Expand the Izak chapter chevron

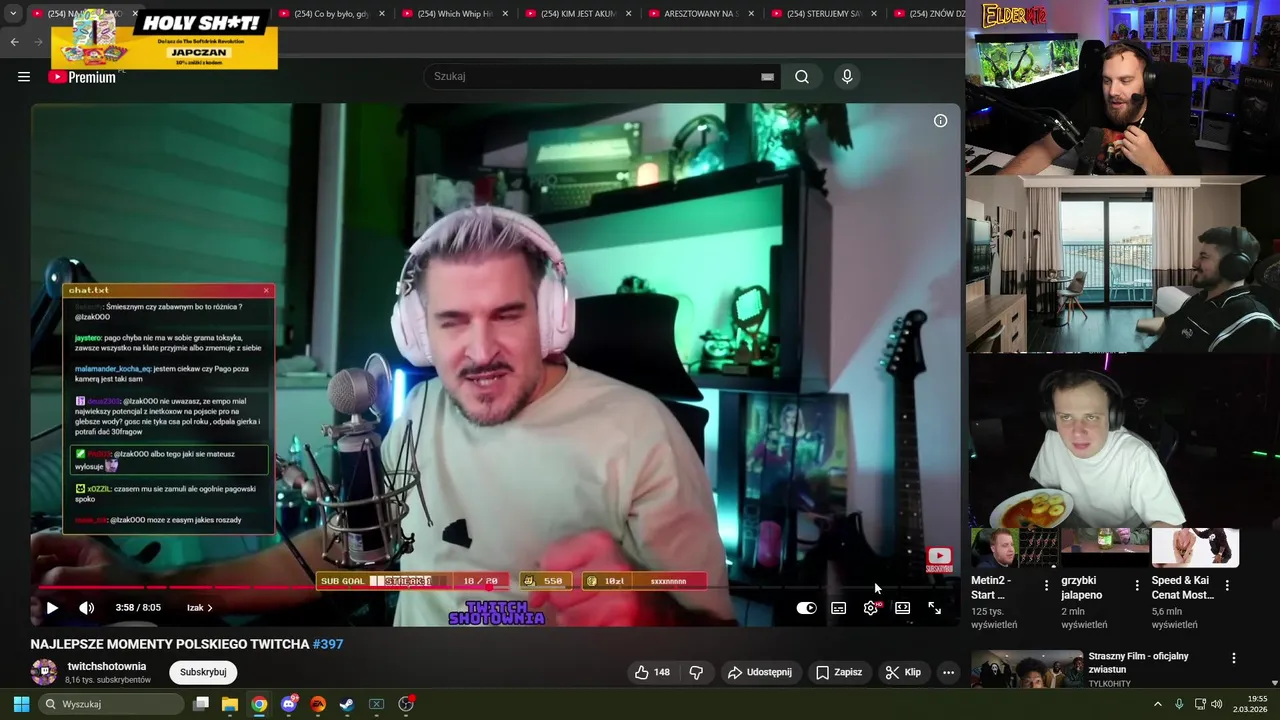click(209, 608)
